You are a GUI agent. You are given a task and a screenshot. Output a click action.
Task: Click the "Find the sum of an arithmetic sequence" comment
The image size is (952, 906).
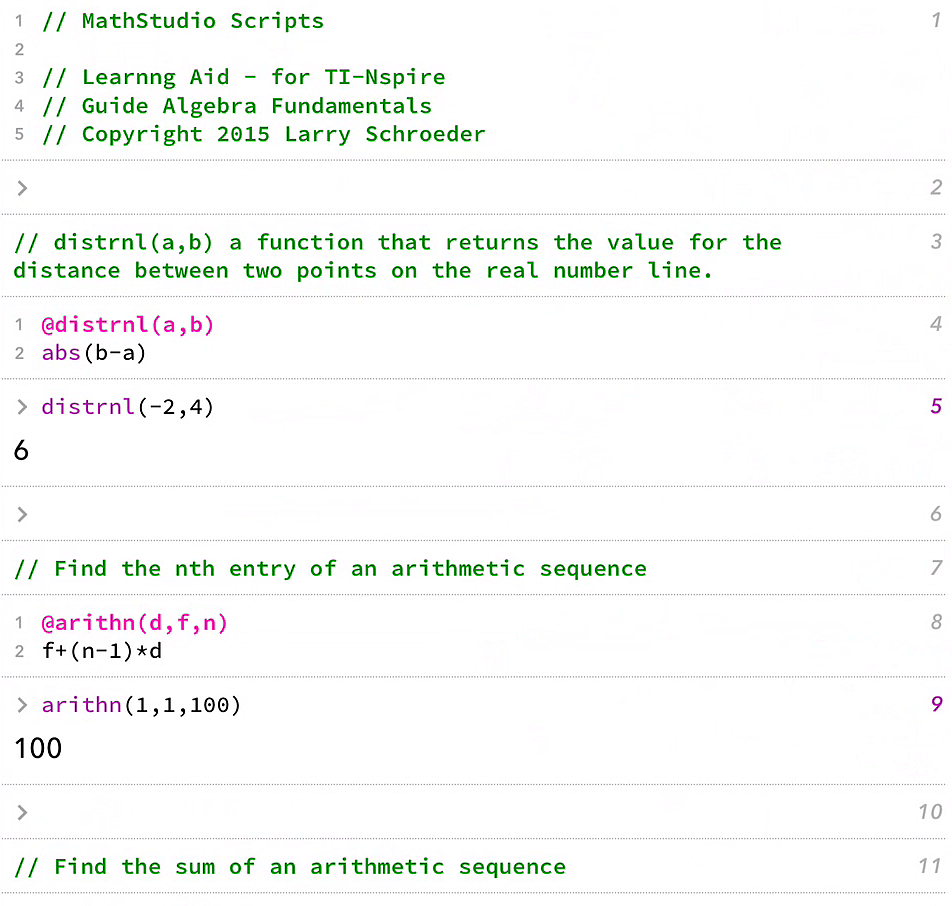[290, 867]
